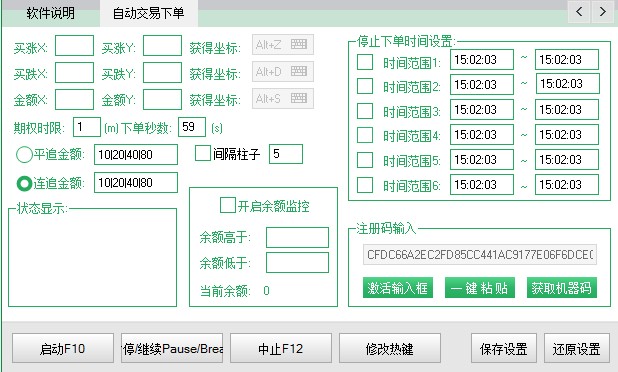Select the 平追金额 radio button

[x=24, y=154]
